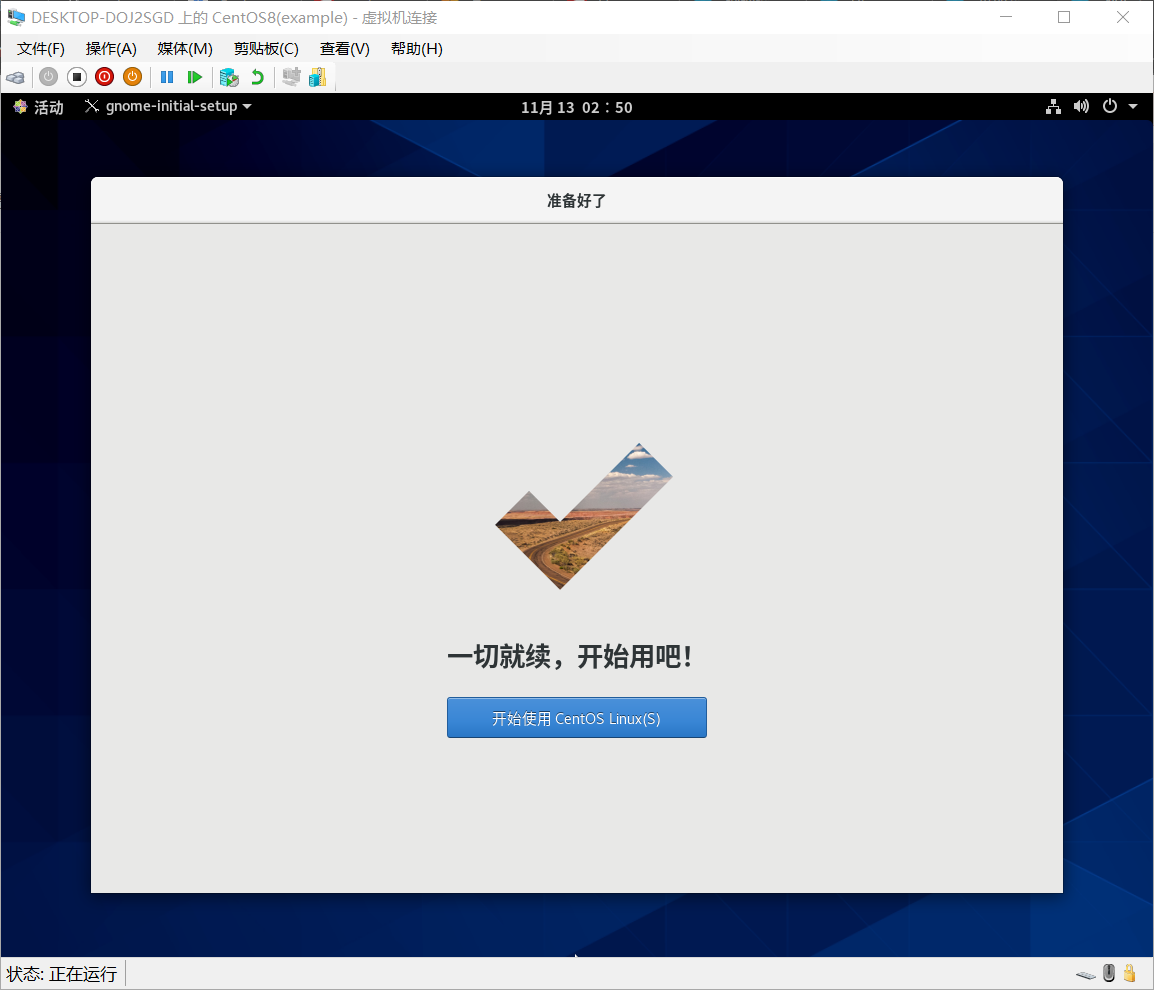Click the landscape checkmark image

(584, 516)
